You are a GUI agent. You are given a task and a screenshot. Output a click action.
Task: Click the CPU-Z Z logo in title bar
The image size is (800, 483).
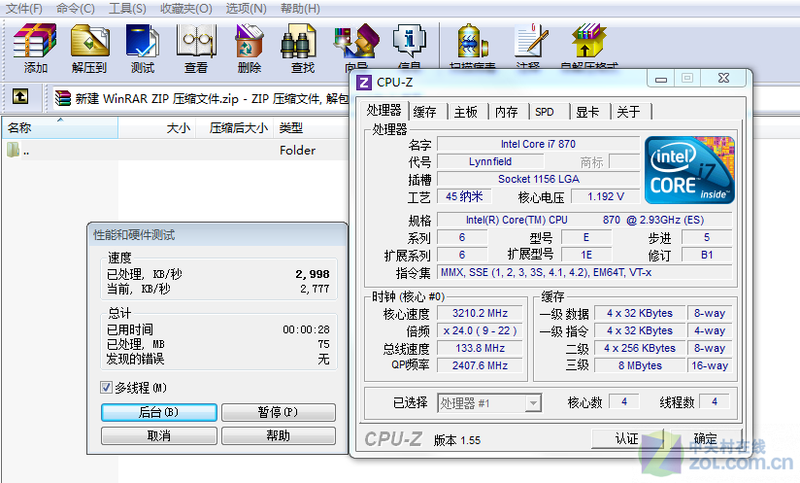coord(364,82)
